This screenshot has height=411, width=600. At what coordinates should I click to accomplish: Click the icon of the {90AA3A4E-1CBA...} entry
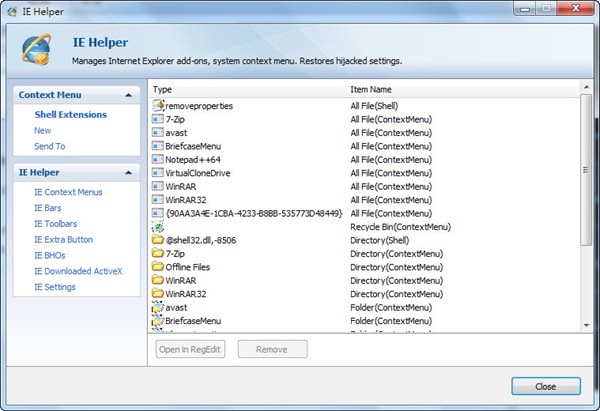click(157, 213)
